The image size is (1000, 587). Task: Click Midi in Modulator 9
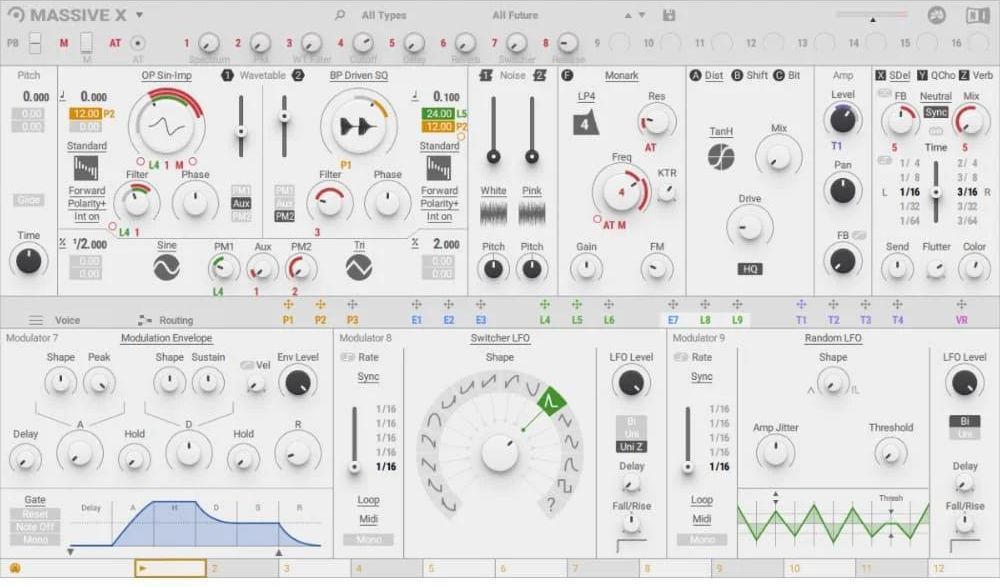click(x=702, y=519)
